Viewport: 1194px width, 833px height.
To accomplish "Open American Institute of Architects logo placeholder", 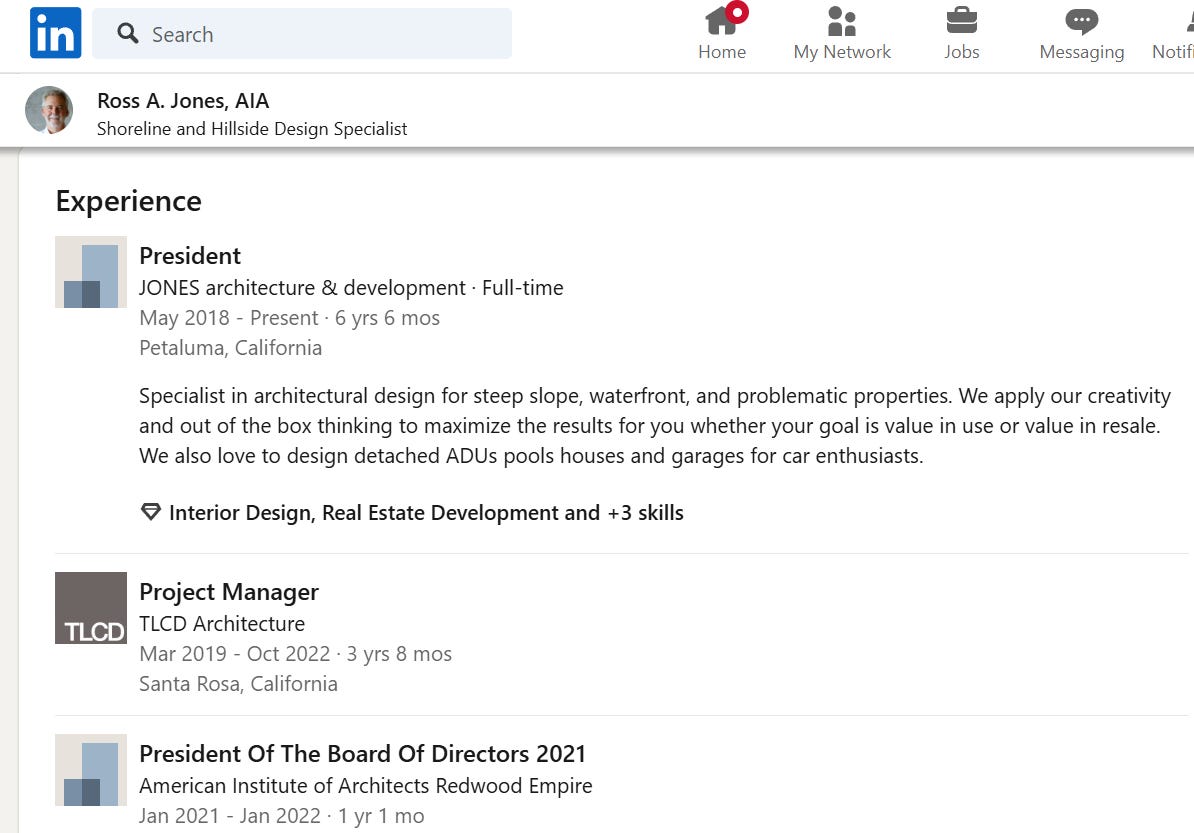I will [91, 770].
